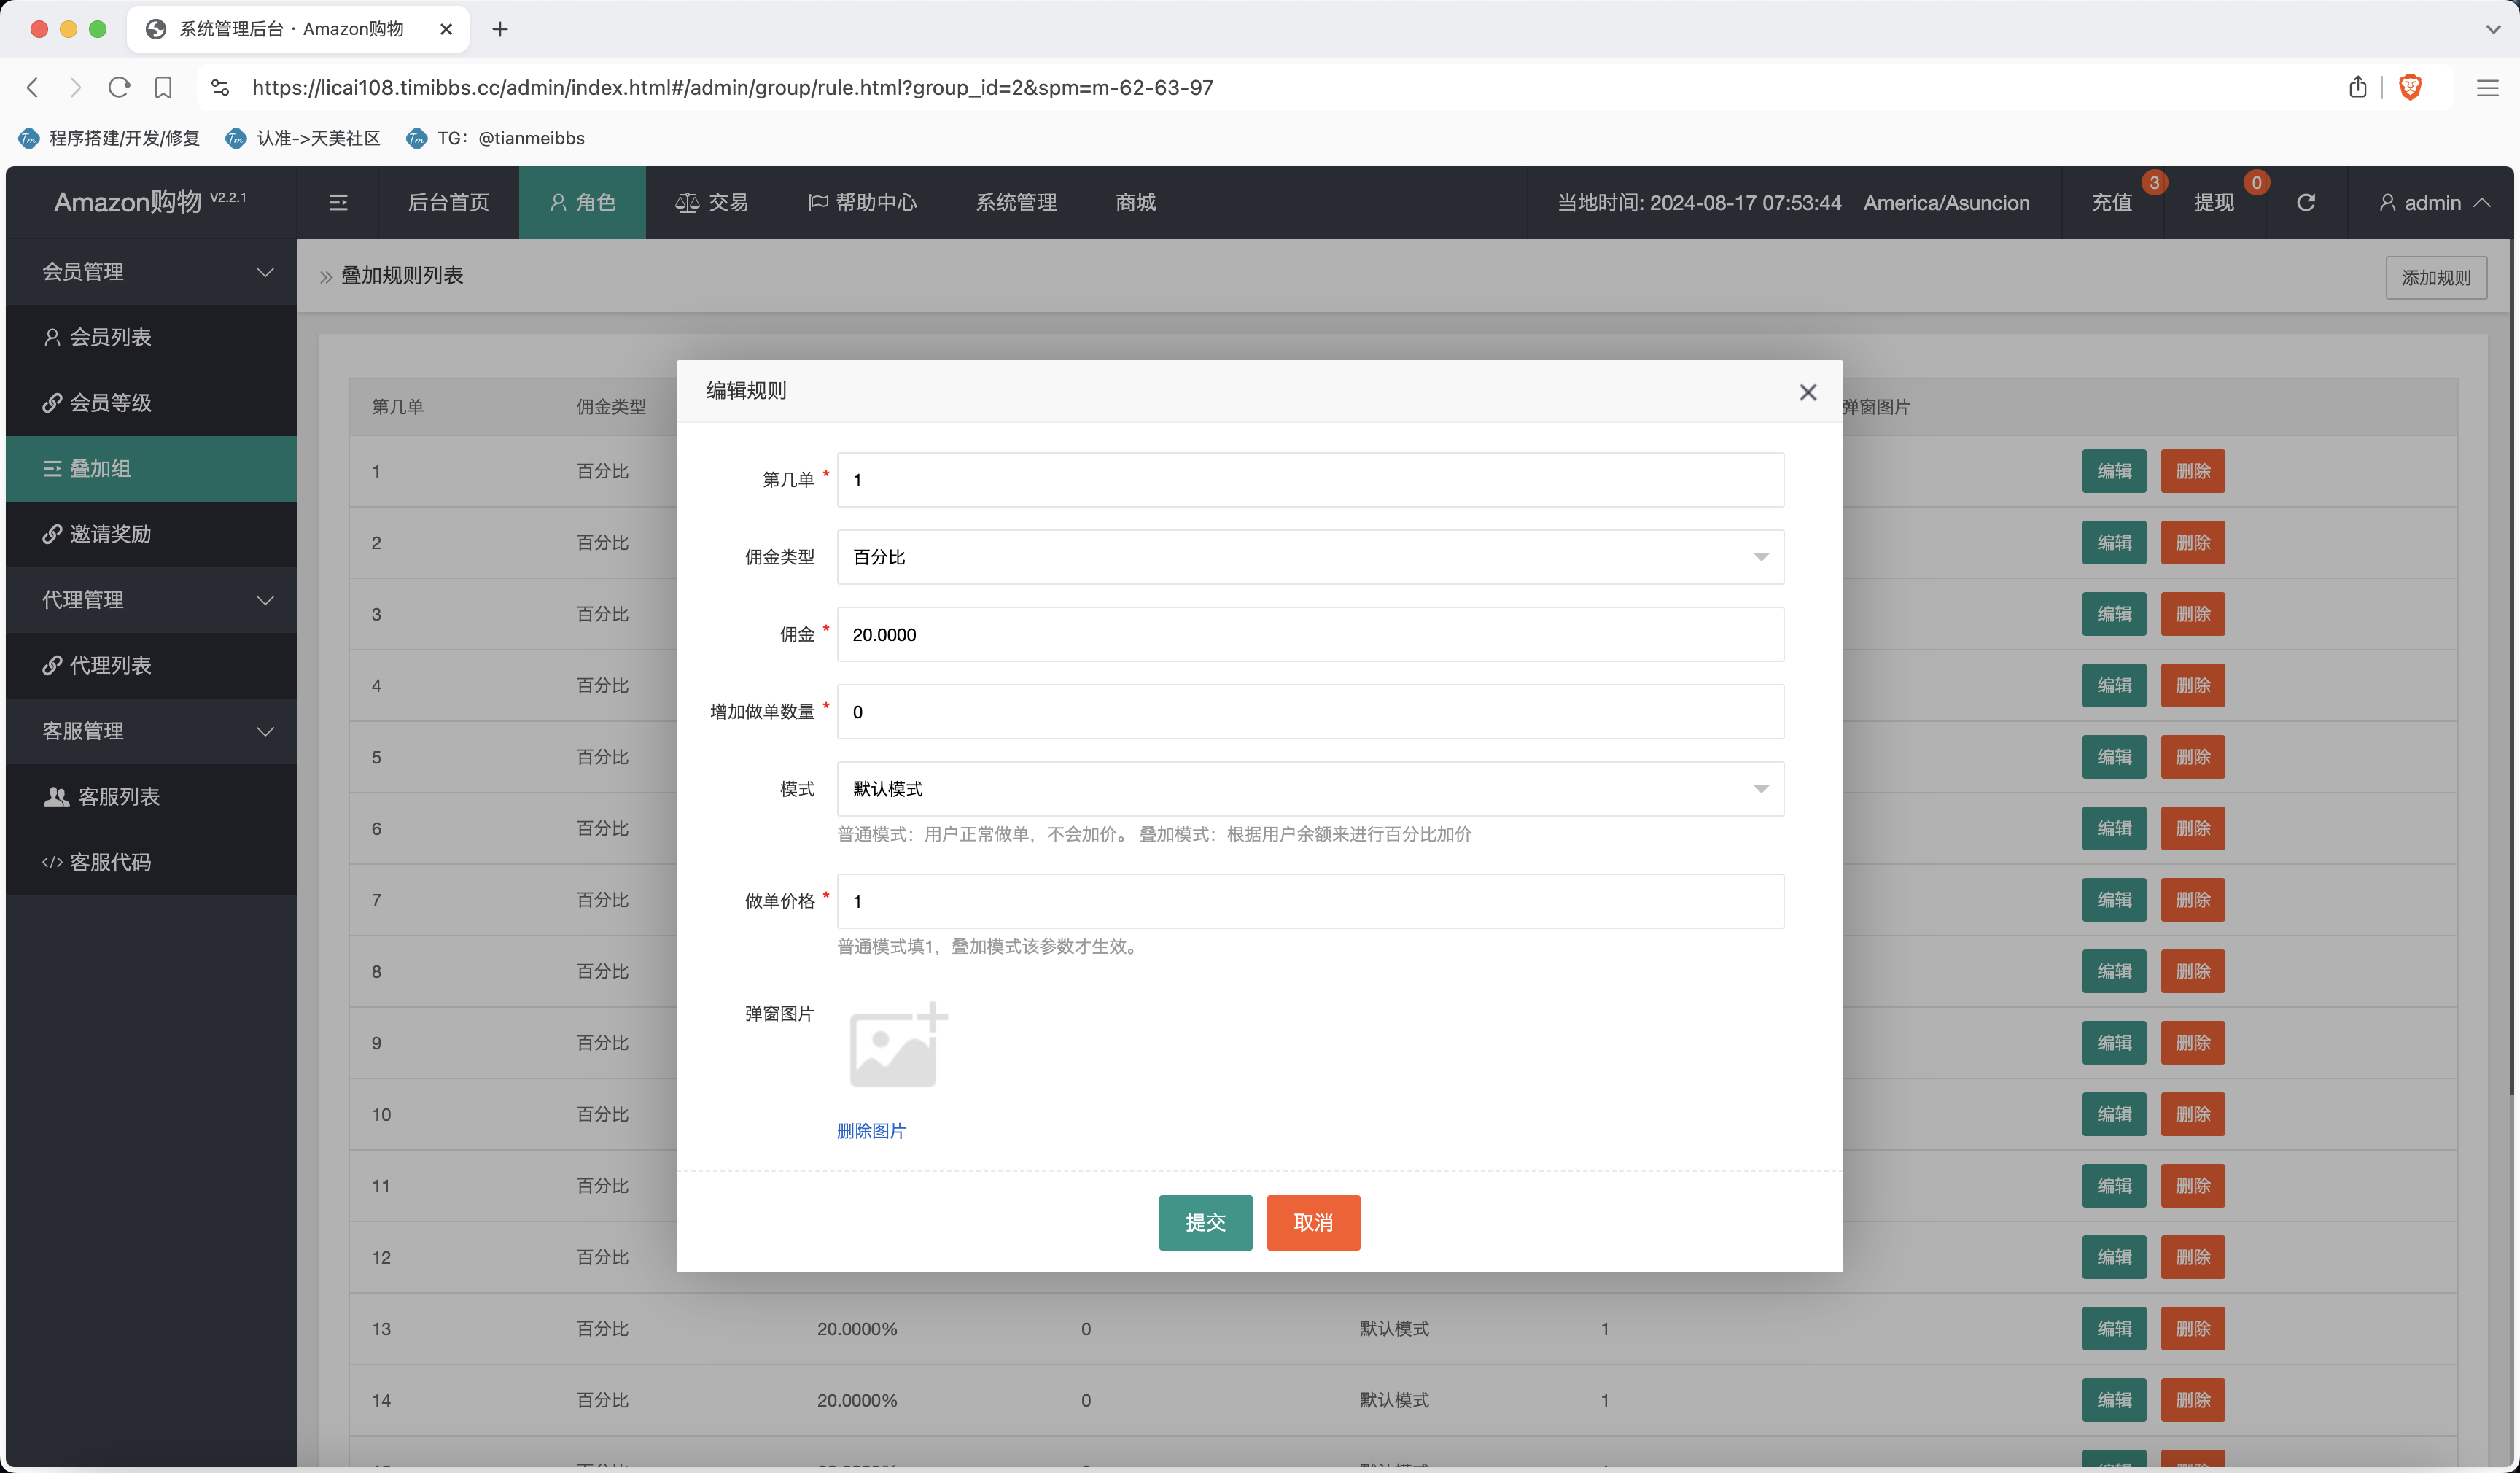The image size is (2520, 1473).
Task: Select 叠加组 in the sidebar
Action: [151, 469]
